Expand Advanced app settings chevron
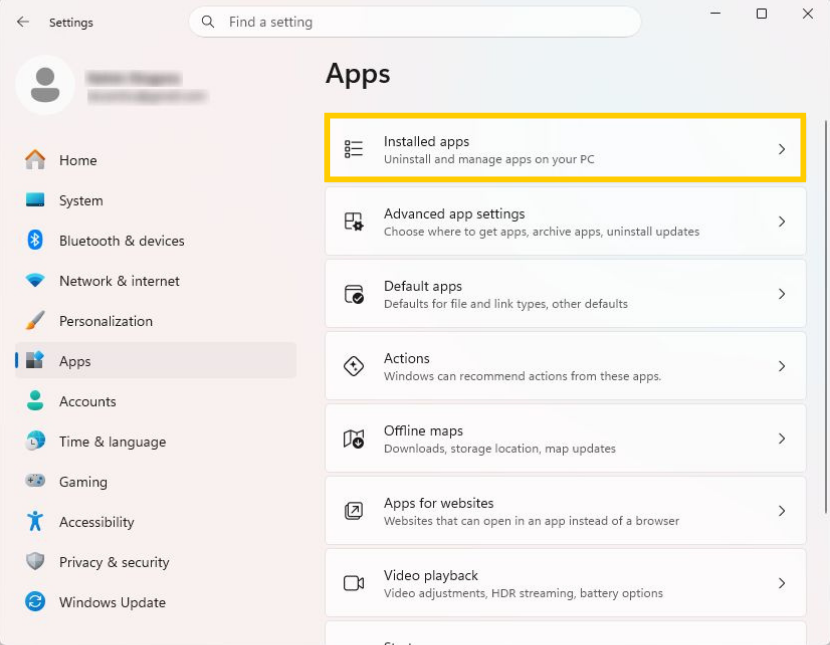Viewport: 830px width, 645px height. point(782,221)
